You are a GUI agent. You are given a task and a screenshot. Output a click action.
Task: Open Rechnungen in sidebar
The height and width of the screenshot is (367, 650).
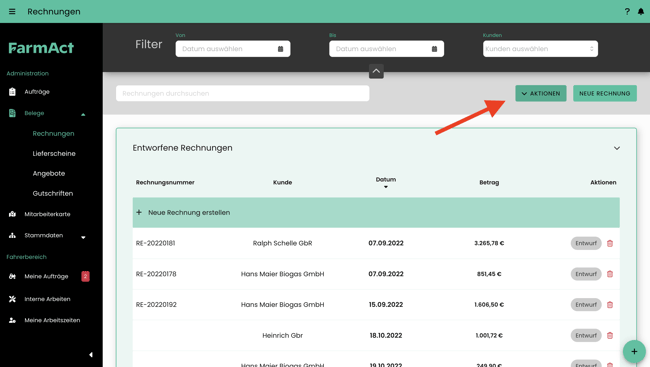click(53, 134)
